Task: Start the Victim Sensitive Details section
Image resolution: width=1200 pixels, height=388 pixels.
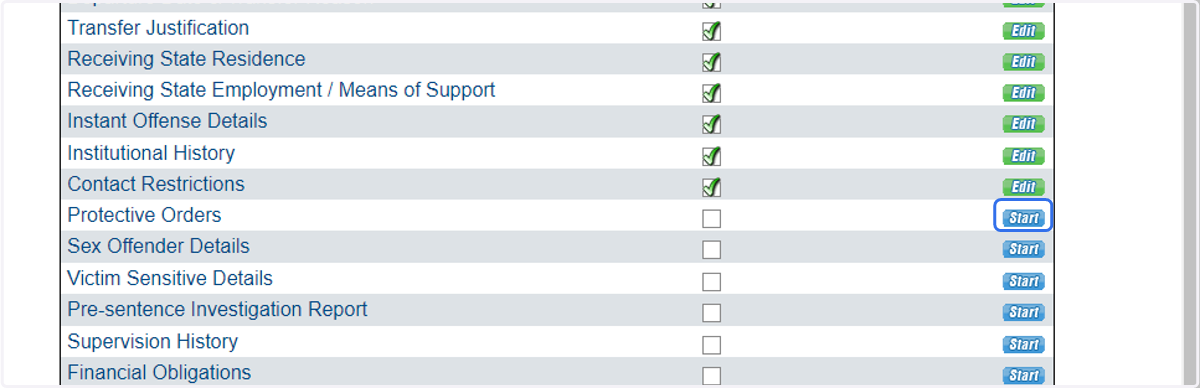Action: pos(1023,281)
